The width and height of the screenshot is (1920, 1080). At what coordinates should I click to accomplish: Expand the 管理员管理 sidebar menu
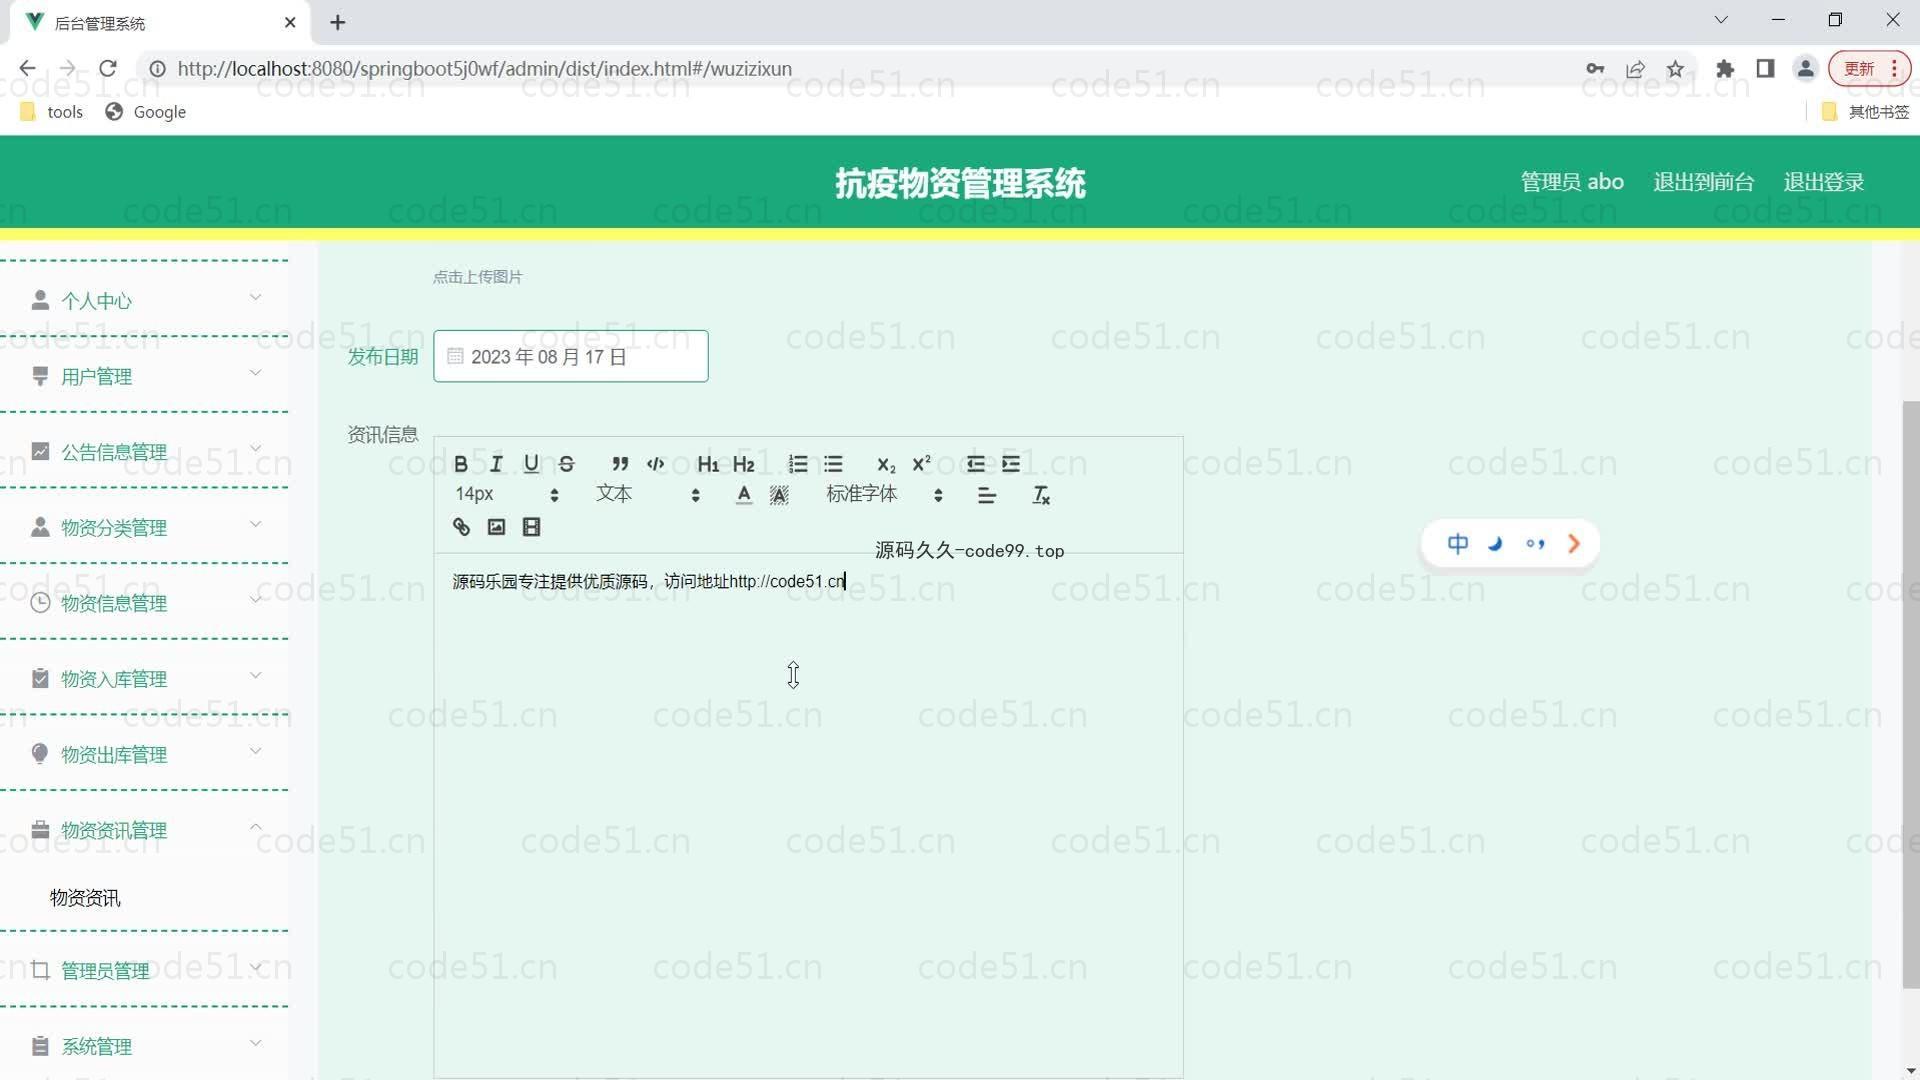coord(145,970)
